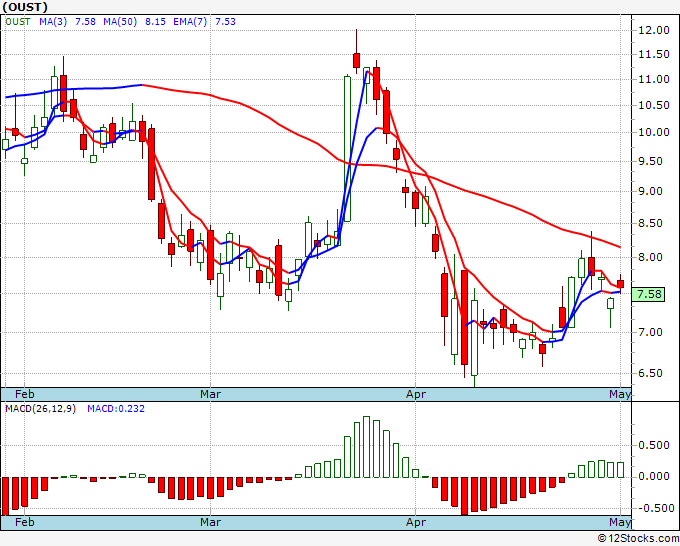
Task: Click Apr on the price chart time axis
Action: pos(416,394)
